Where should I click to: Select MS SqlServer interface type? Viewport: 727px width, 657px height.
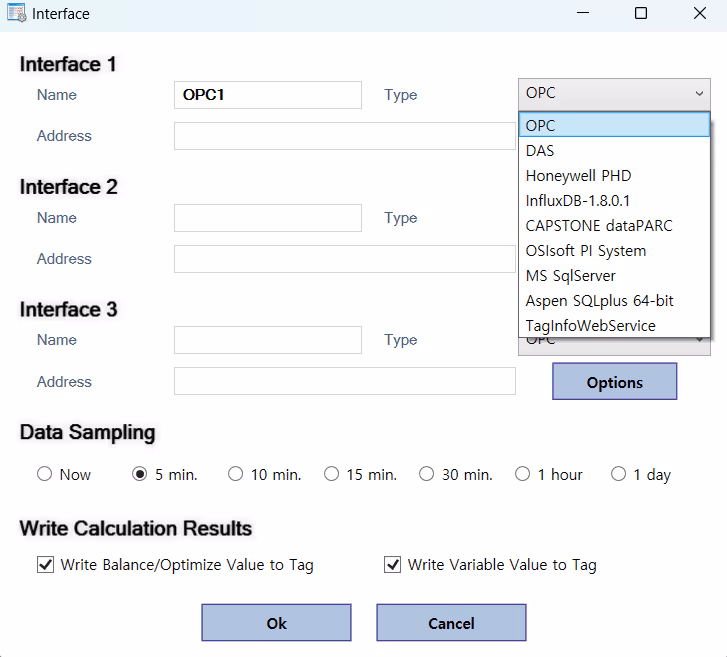[614, 276]
